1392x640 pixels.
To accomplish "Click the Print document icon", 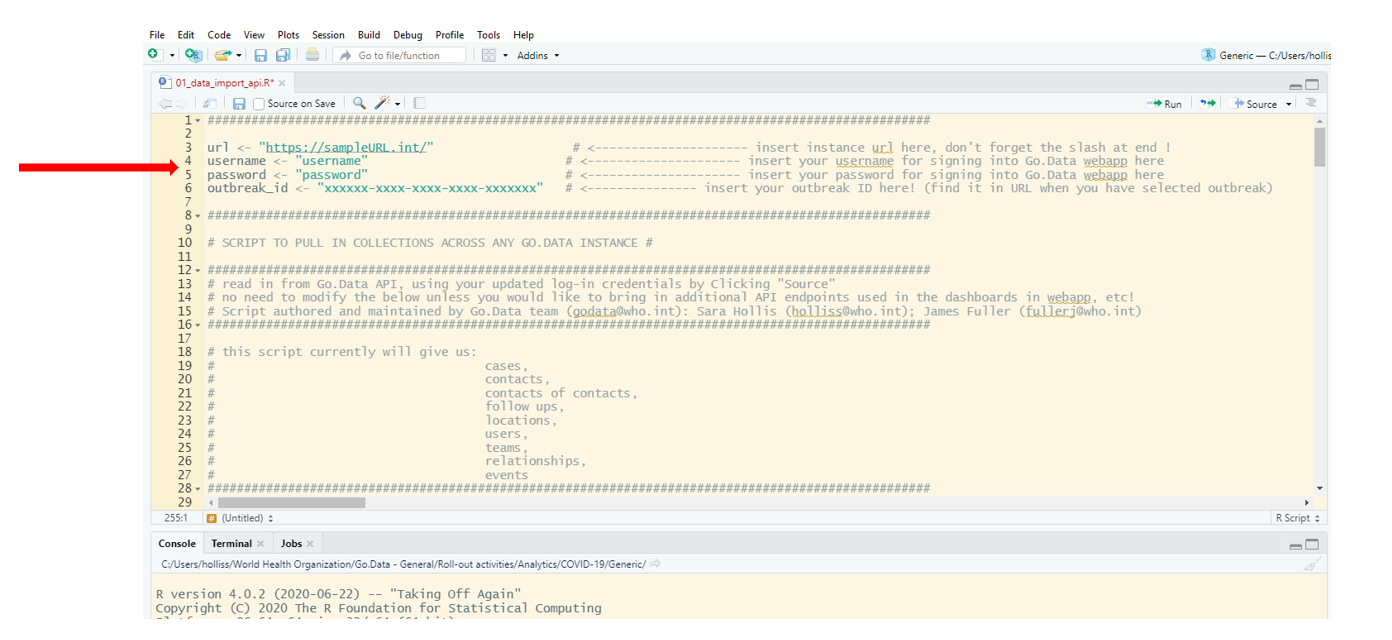I will pos(313,55).
